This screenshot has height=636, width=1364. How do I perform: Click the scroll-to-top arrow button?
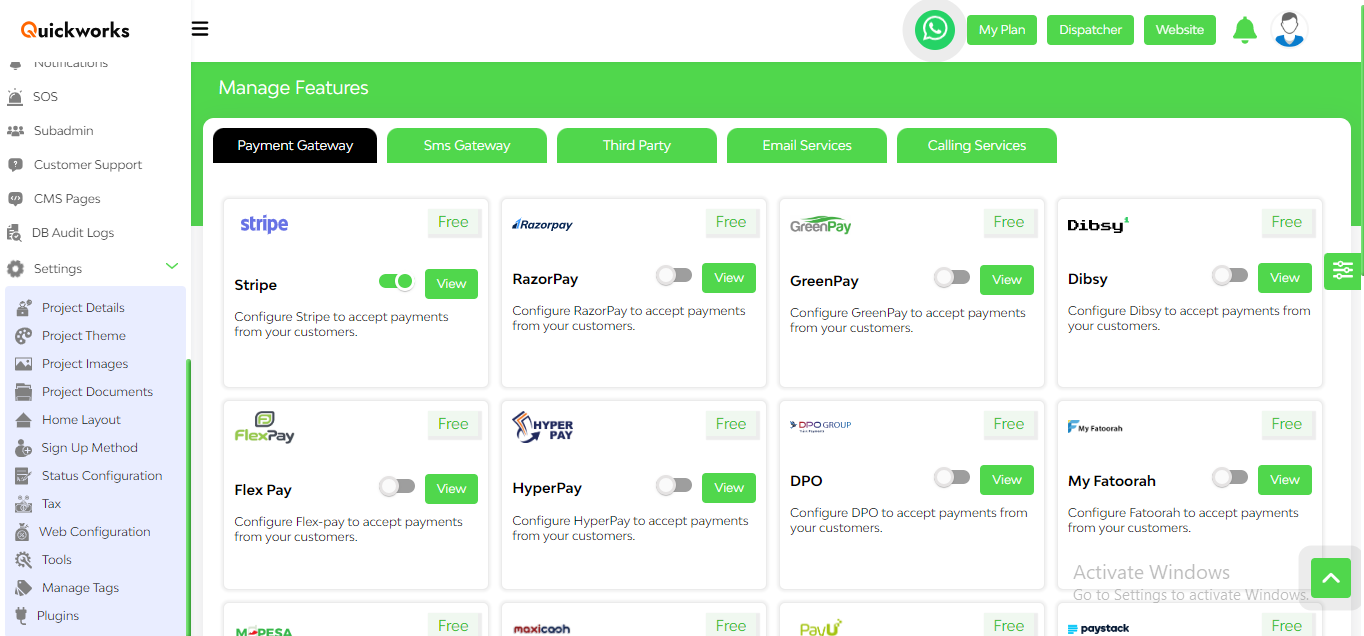click(1331, 577)
